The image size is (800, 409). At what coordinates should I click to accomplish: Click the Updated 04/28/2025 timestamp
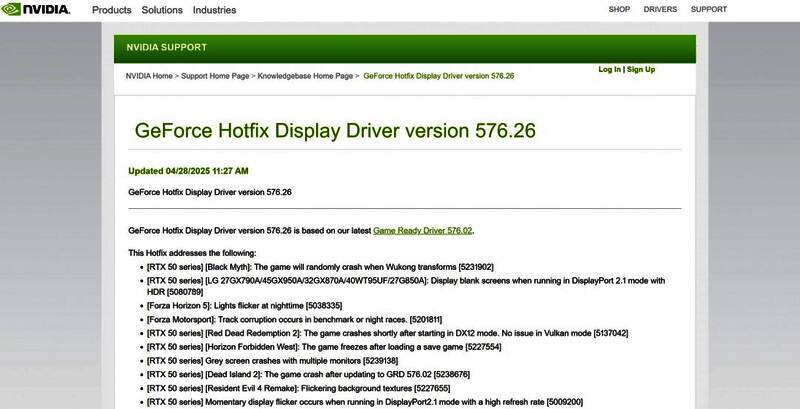pyautogui.click(x=188, y=170)
